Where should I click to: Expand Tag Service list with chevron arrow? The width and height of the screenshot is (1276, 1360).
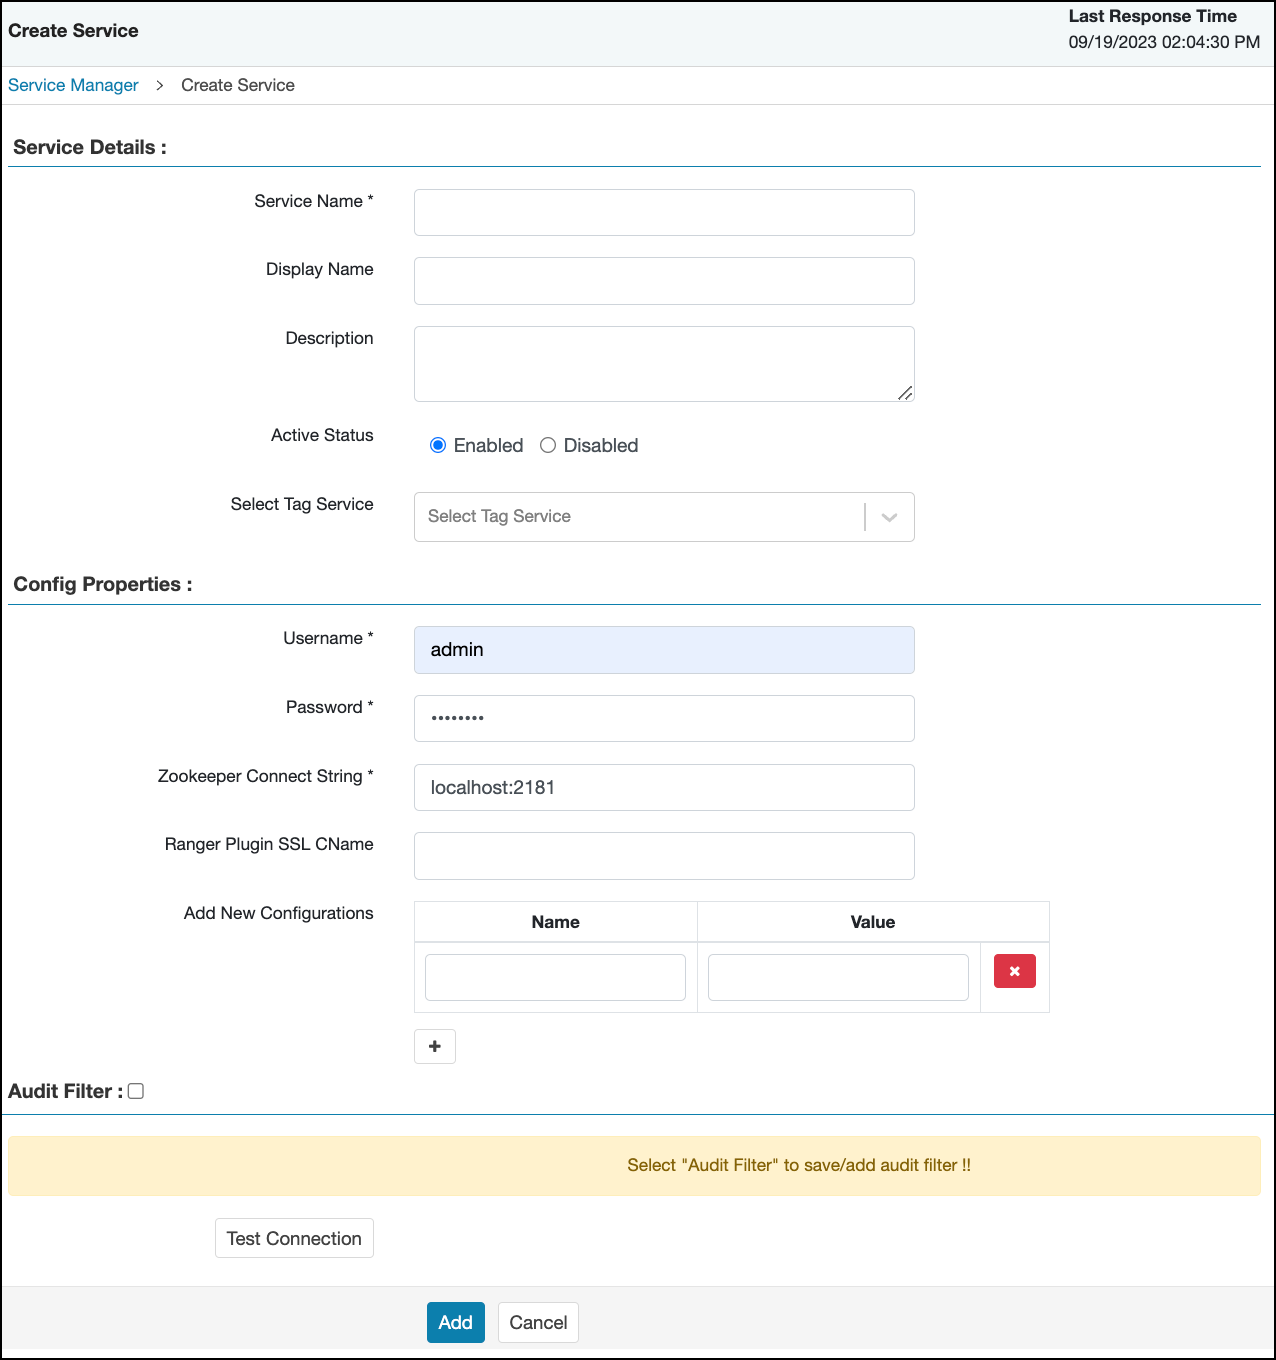coord(889,517)
